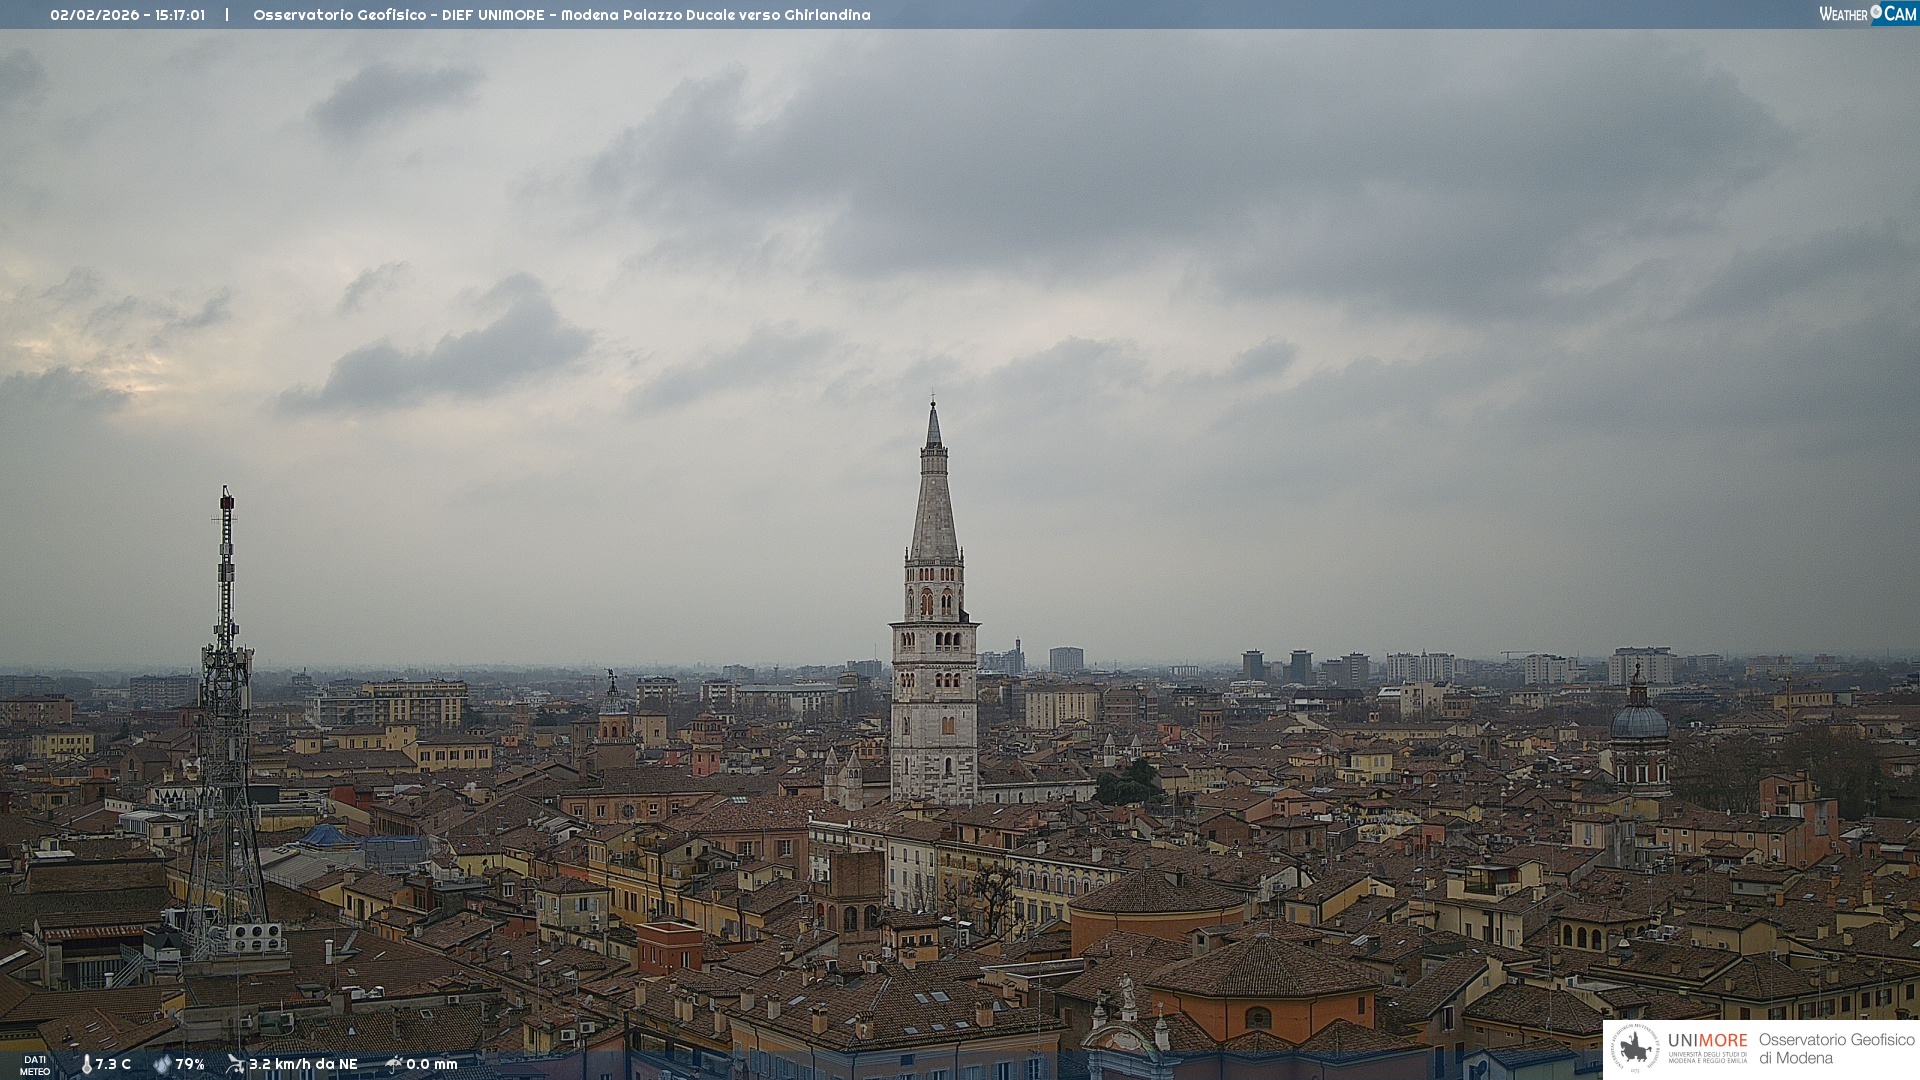Click the round terracotta roof building
1920x1080 pixels.
pos(1158,893)
